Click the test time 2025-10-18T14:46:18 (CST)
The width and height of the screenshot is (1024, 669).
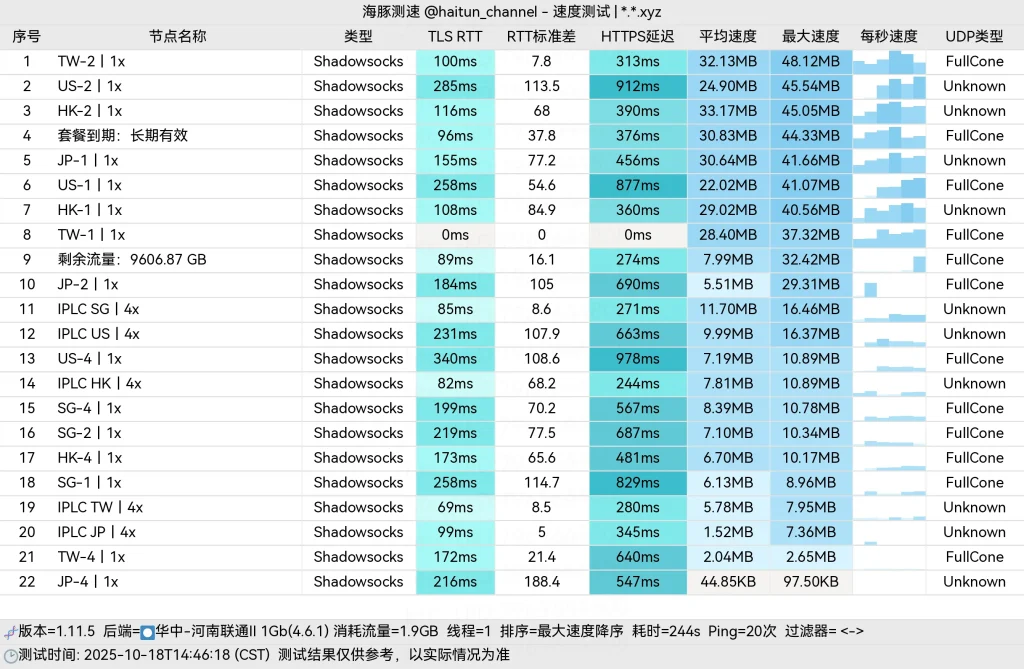pyautogui.click(x=178, y=655)
